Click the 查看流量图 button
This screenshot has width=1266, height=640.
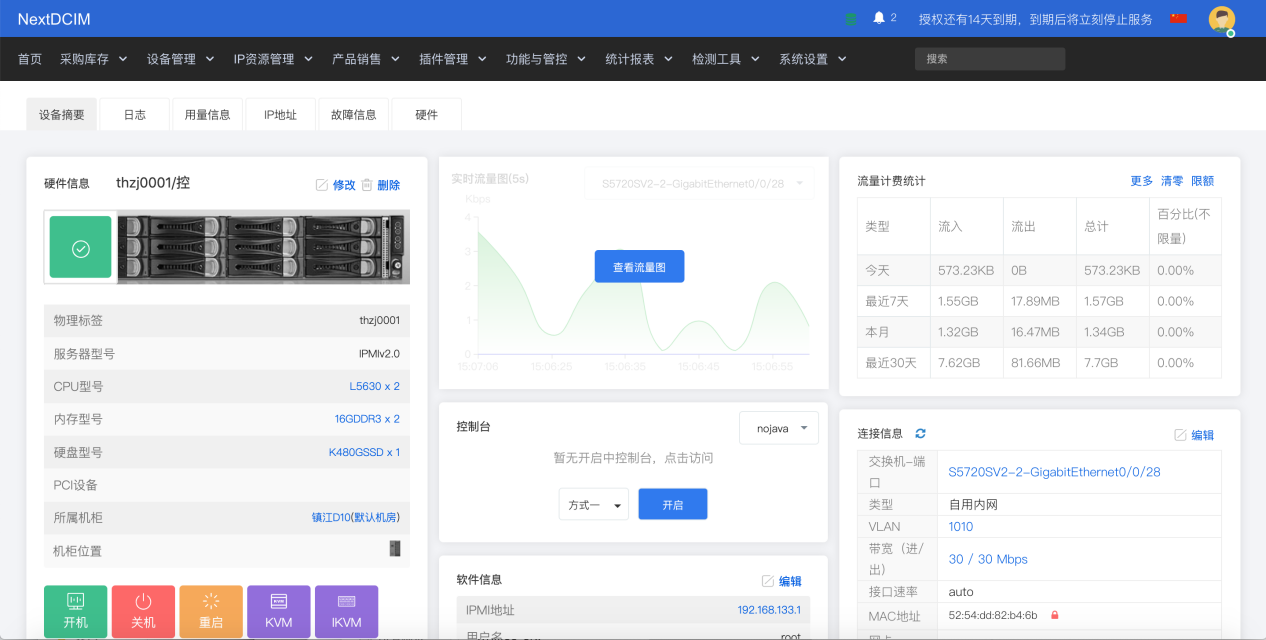click(x=639, y=267)
